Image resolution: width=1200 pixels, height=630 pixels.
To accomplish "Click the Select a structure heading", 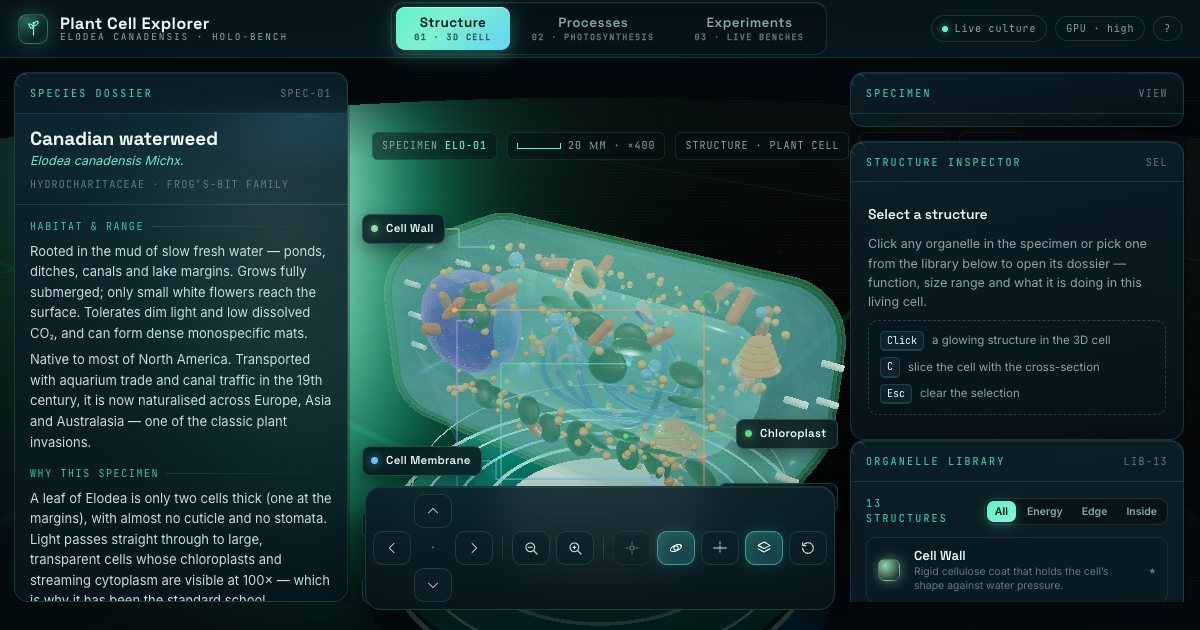I will click(927, 214).
